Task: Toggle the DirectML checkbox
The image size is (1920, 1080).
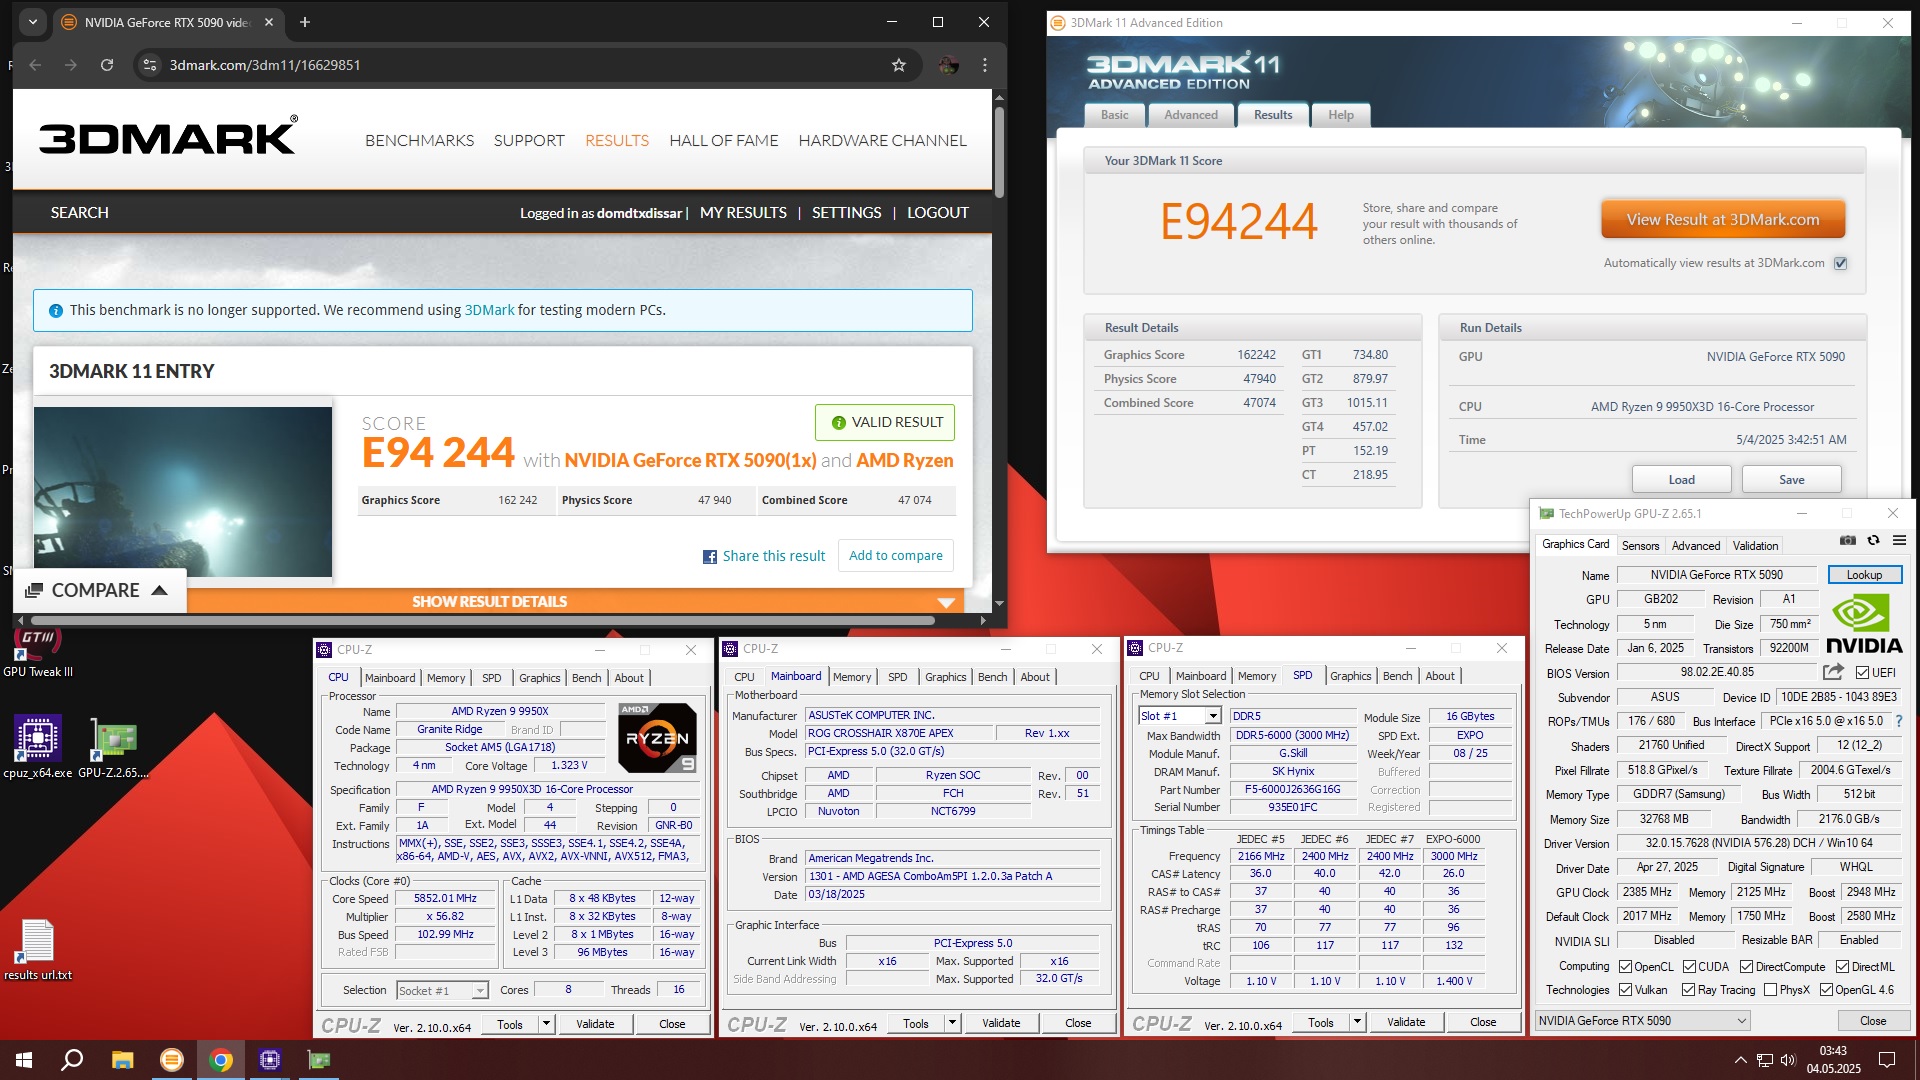Action: click(1842, 967)
